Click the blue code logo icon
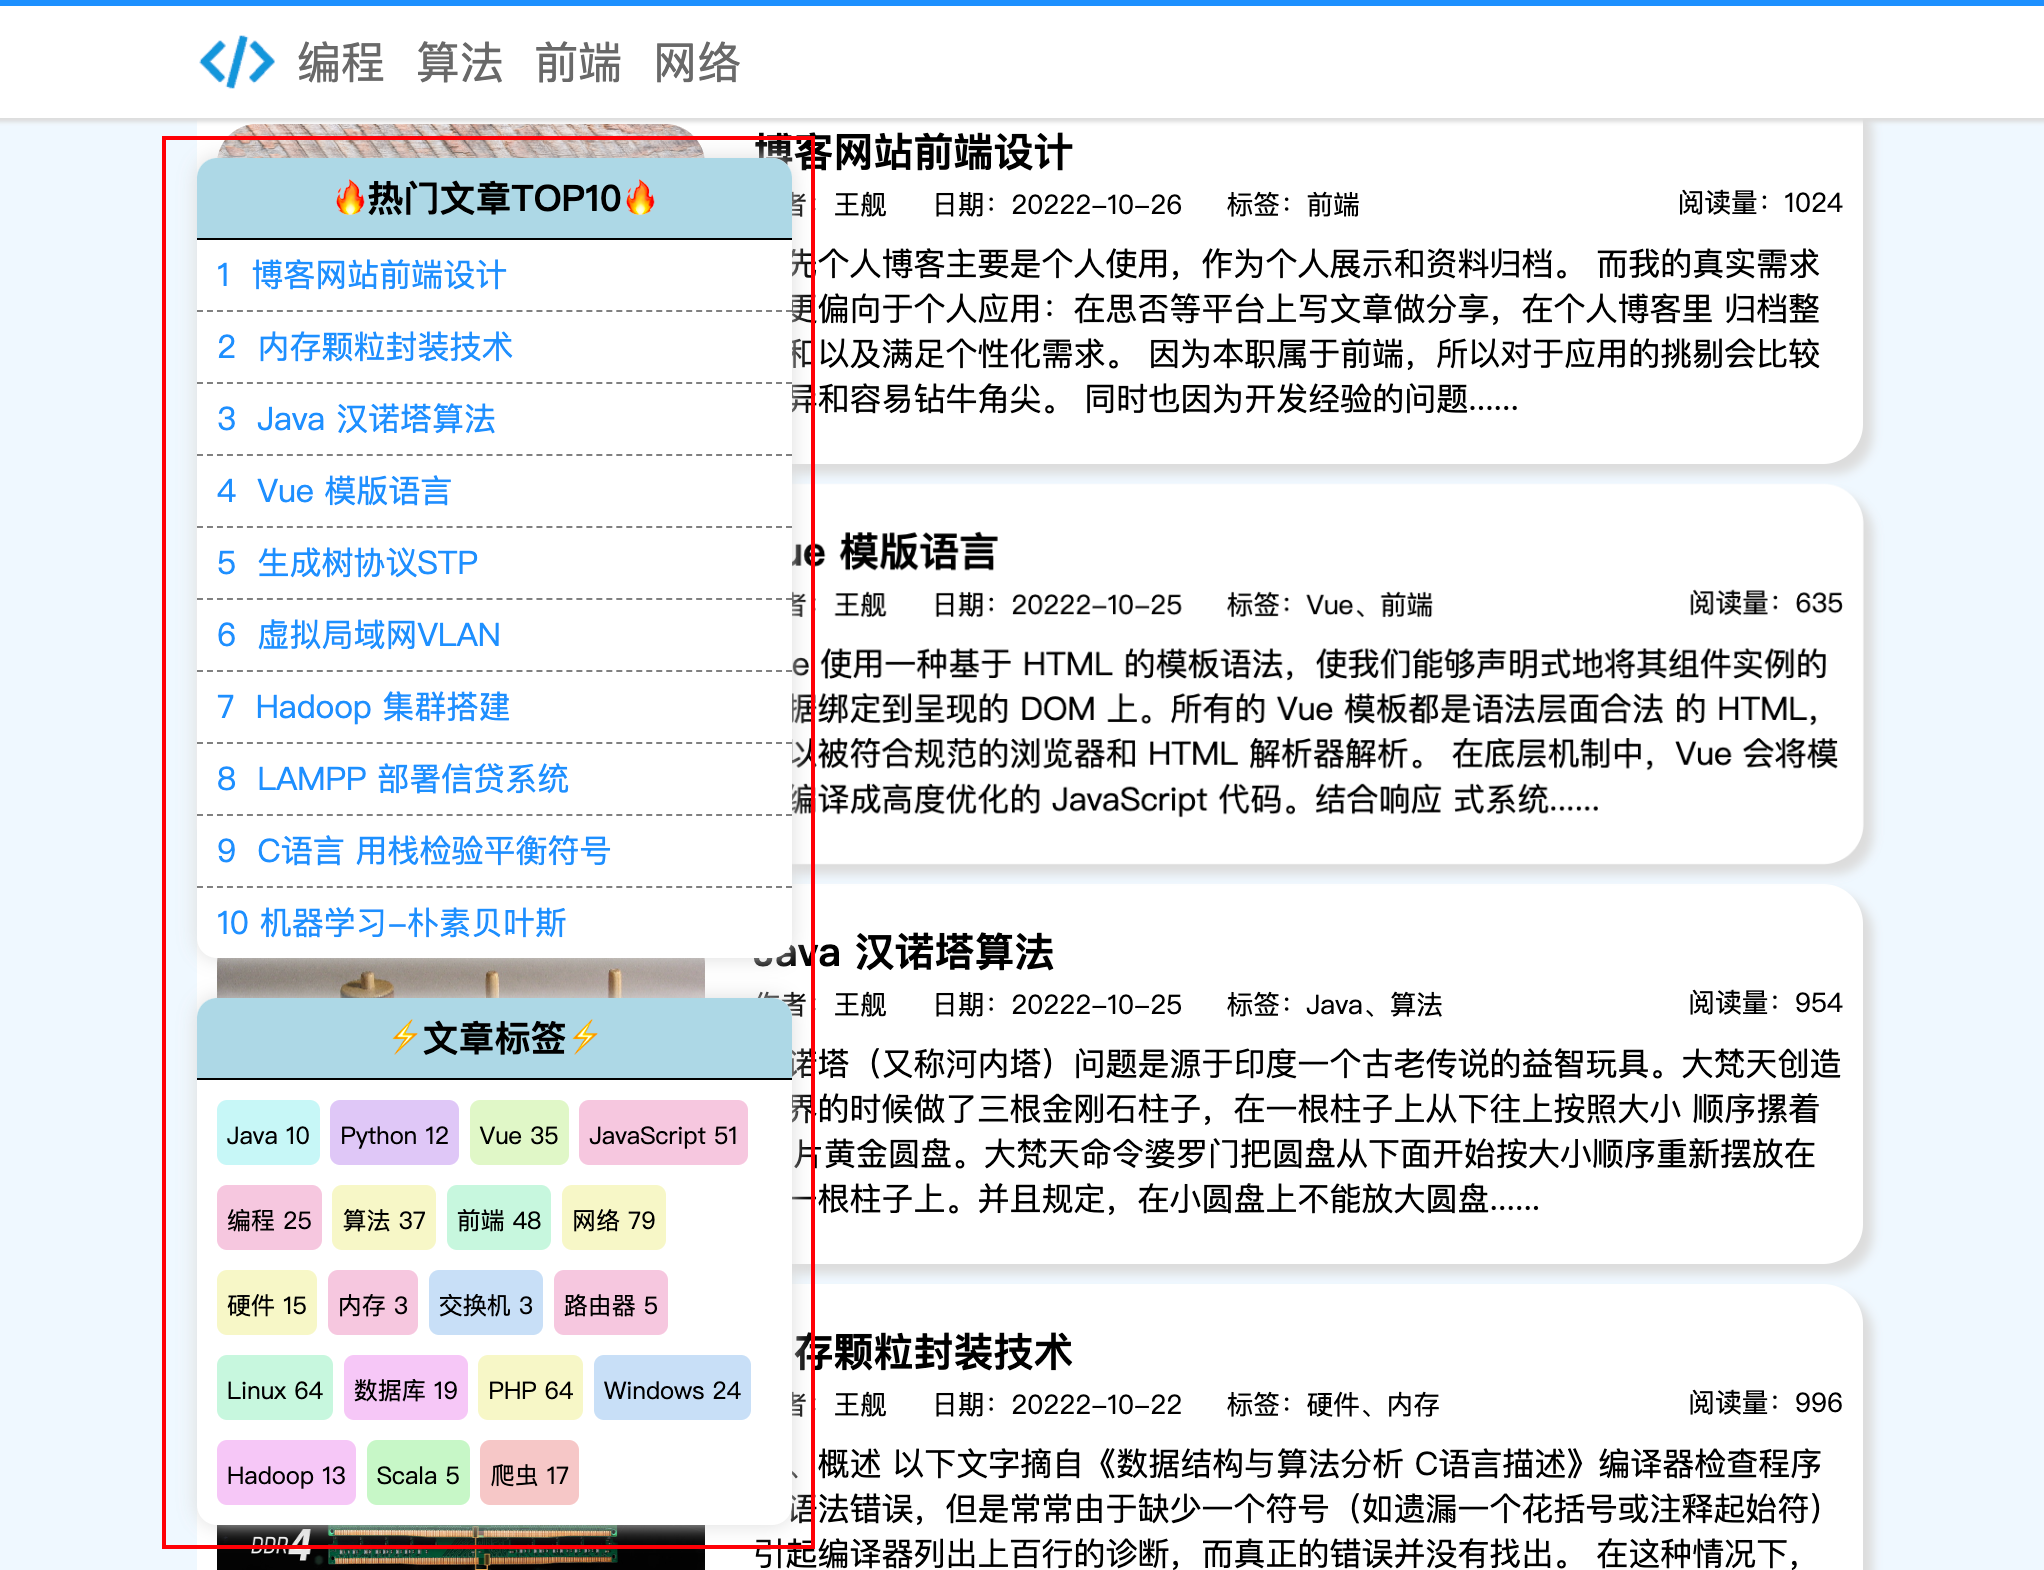Screen dimensions: 2044x1570 pos(237,62)
